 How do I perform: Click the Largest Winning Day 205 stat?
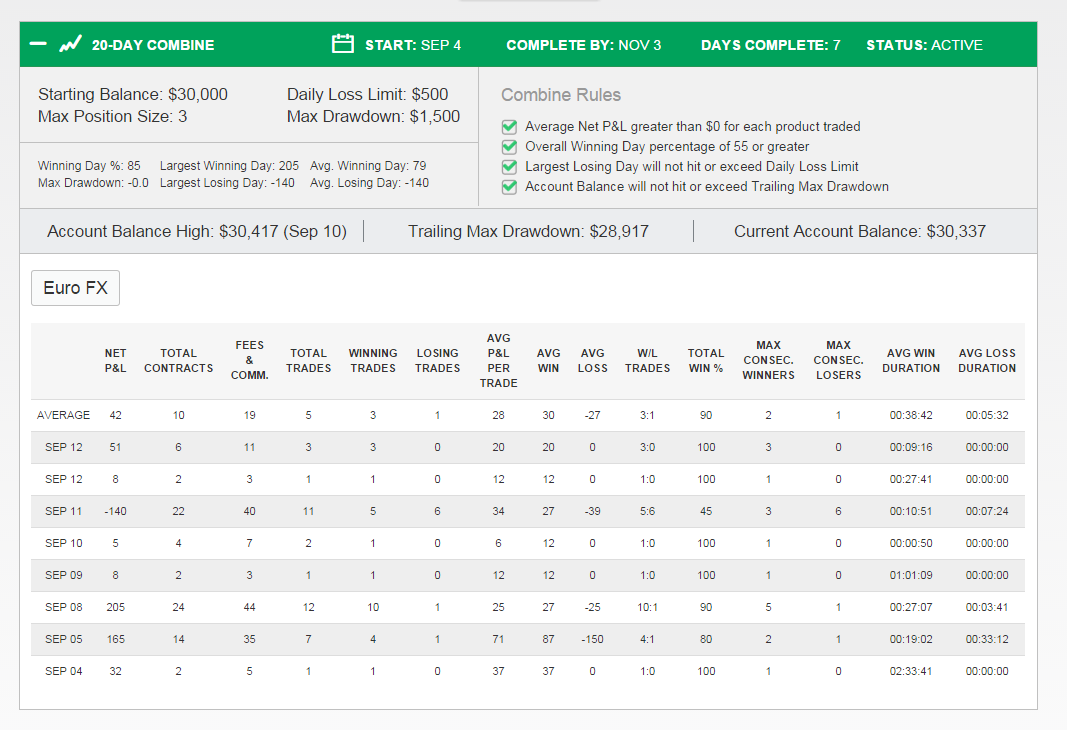coord(229,165)
